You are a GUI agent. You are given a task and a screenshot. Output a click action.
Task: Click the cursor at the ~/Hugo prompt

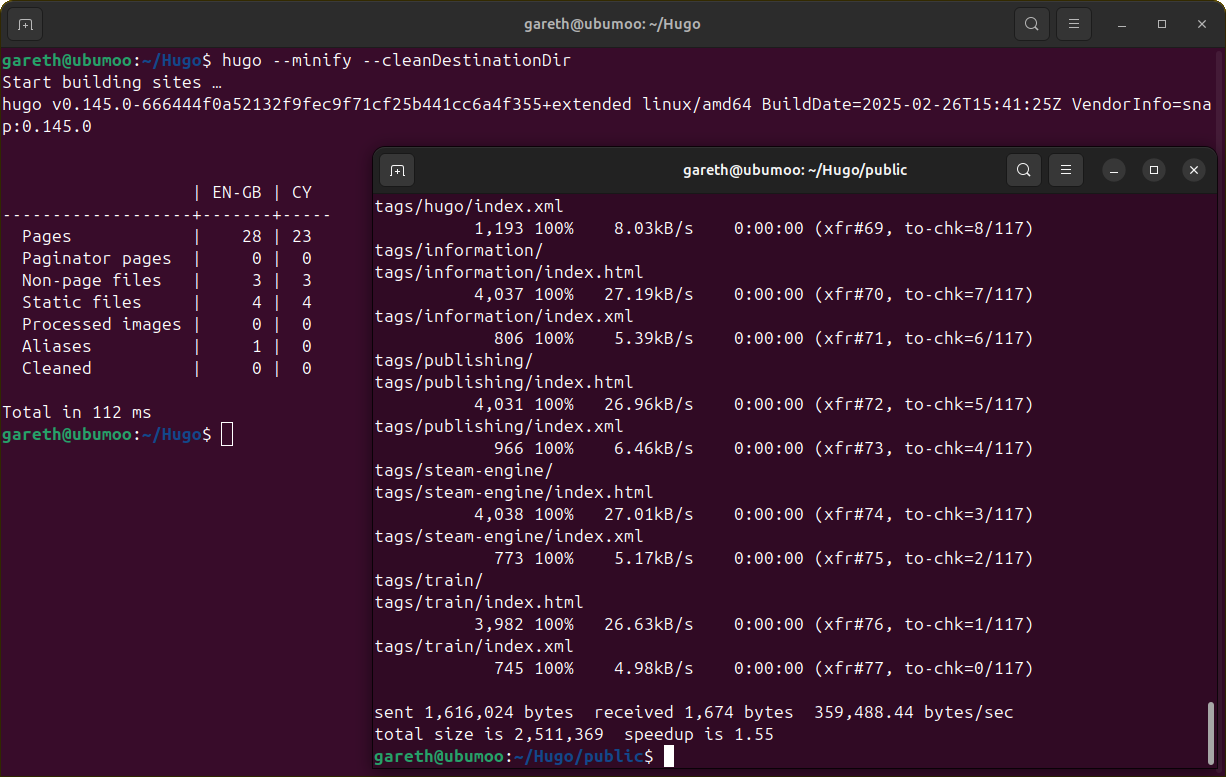(x=227, y=434)
